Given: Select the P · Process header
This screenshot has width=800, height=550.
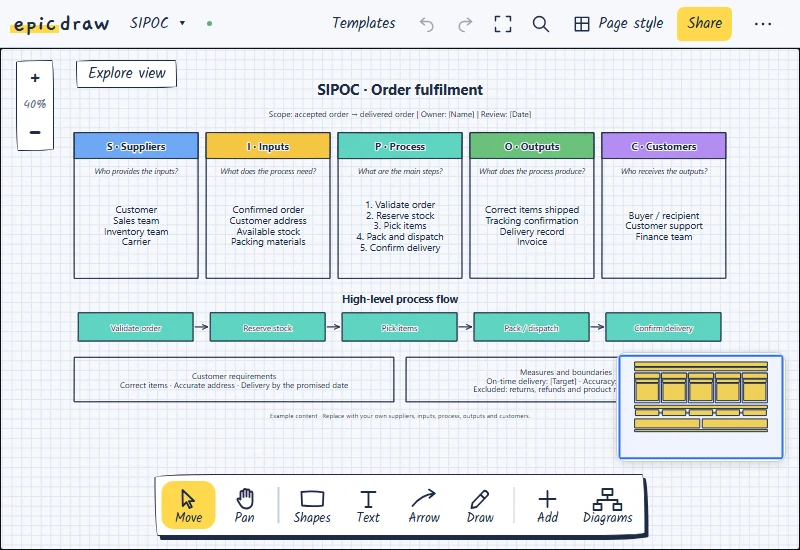Looking at the screenshot, I should [400, 146].
